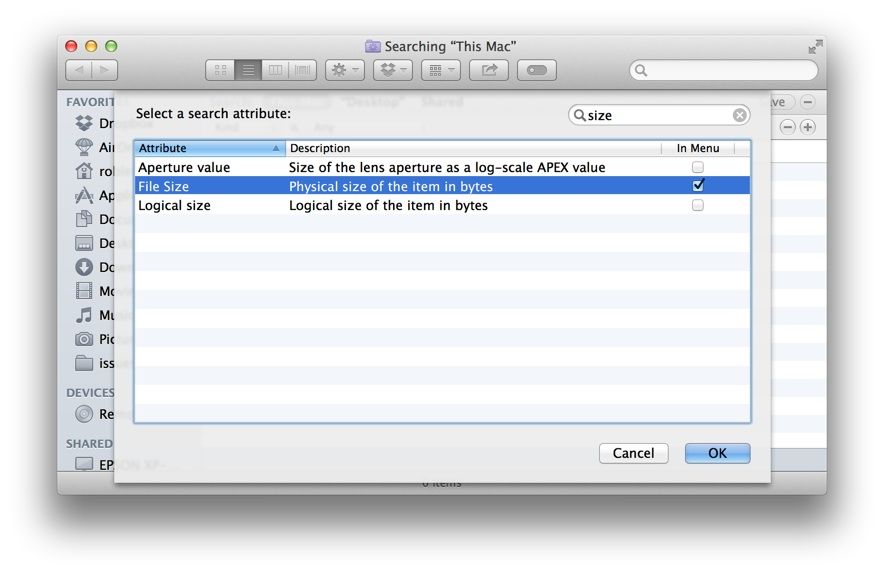The height and width of the screenshot is (574, 884).
Task: Enable In Menu for Aperture value
Action: [x=698, y=167]
